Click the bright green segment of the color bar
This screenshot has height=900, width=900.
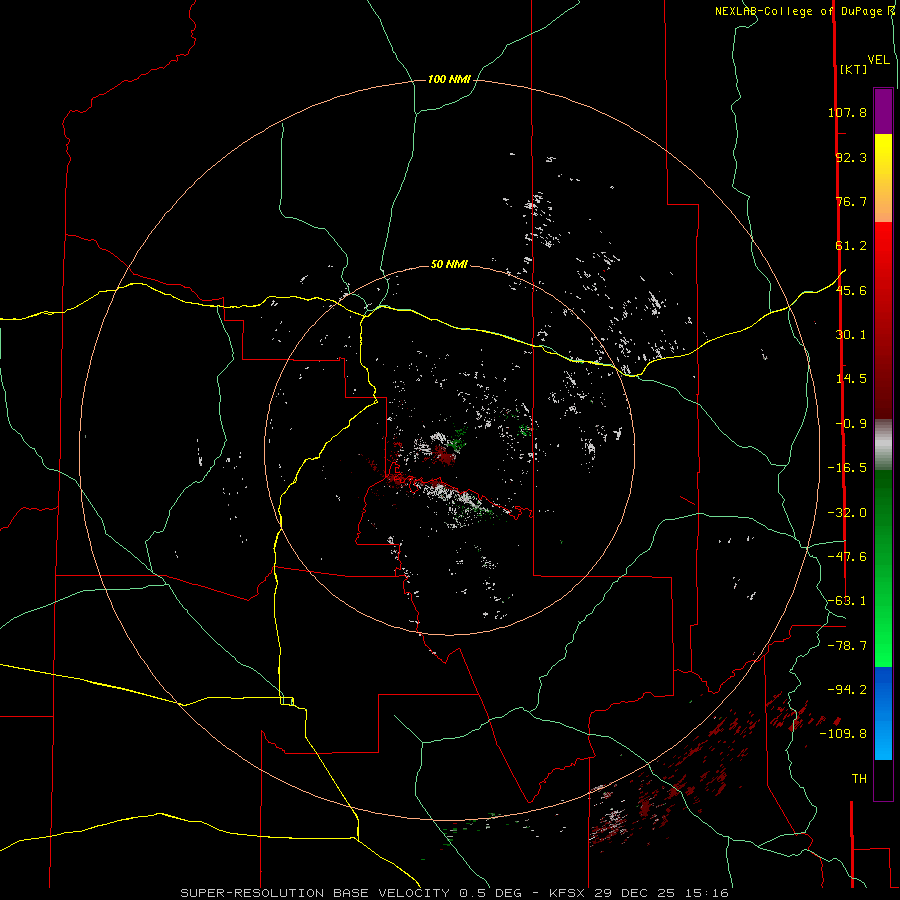pos(883,568)
